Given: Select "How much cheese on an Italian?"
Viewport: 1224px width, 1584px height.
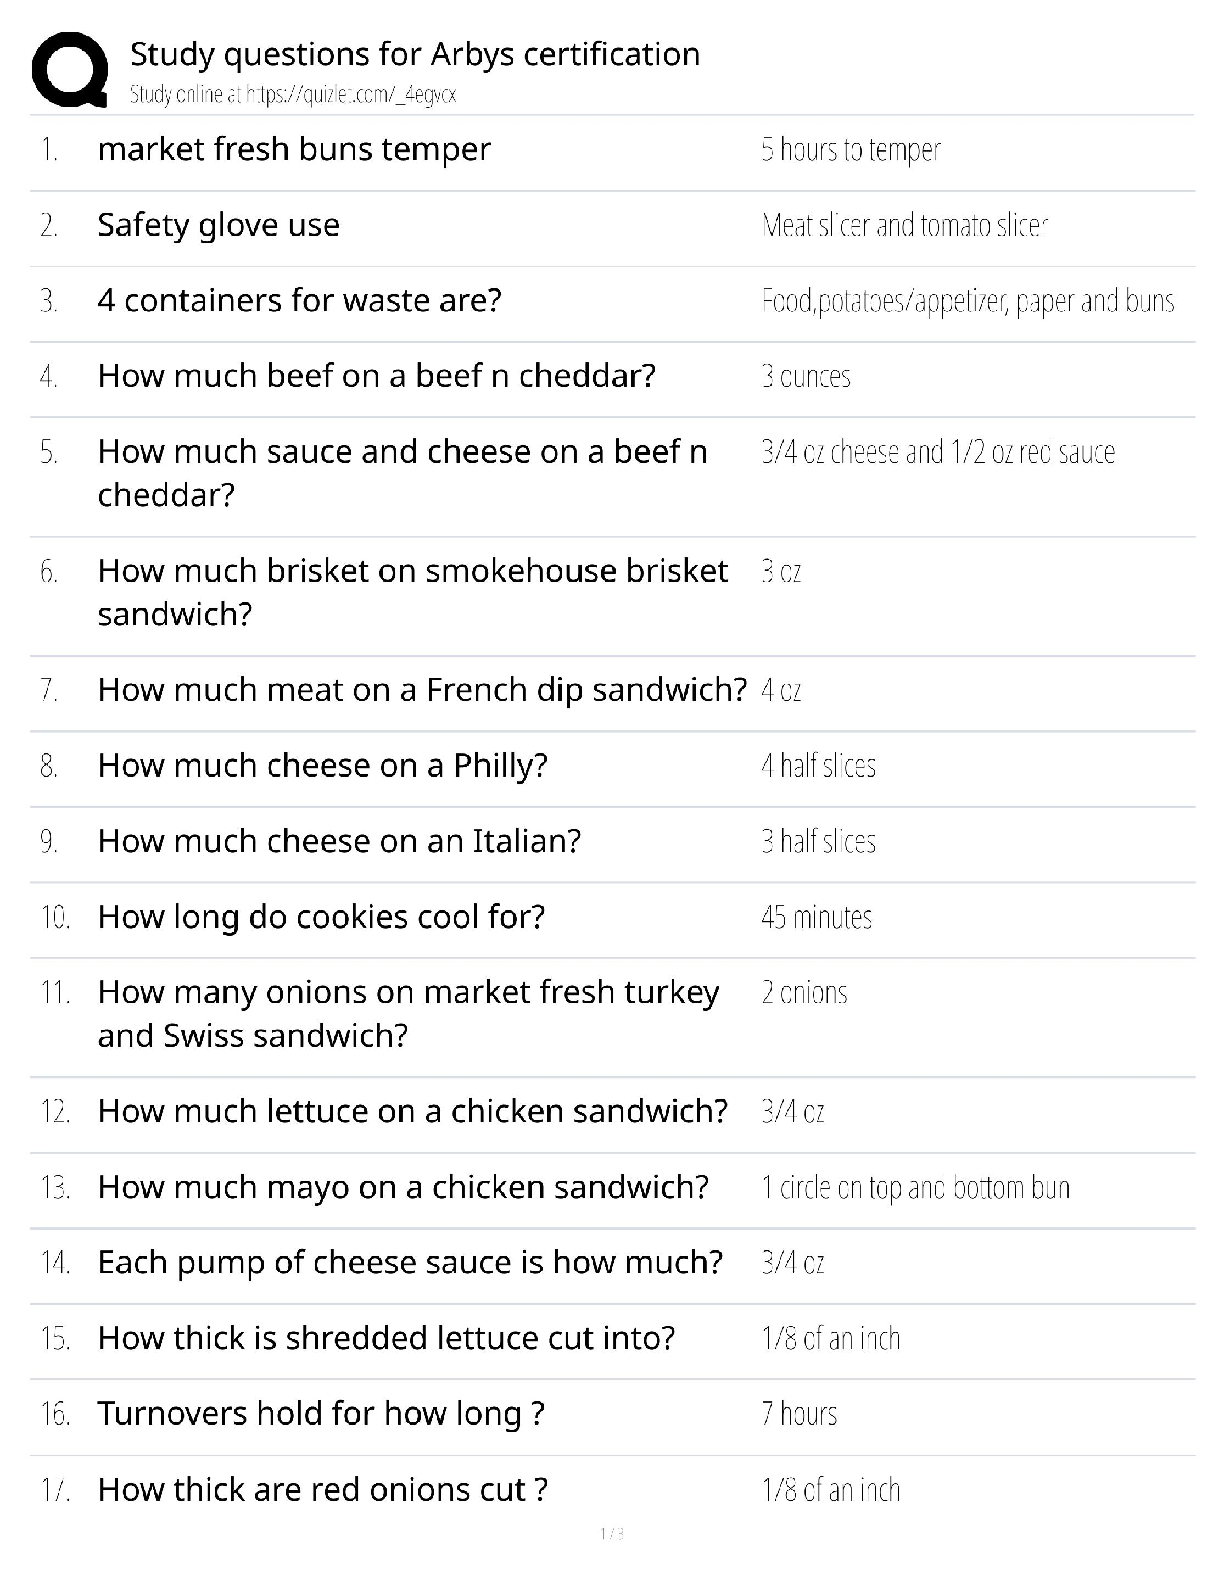Looking at the screenshot, I should (x=339, y=841).
